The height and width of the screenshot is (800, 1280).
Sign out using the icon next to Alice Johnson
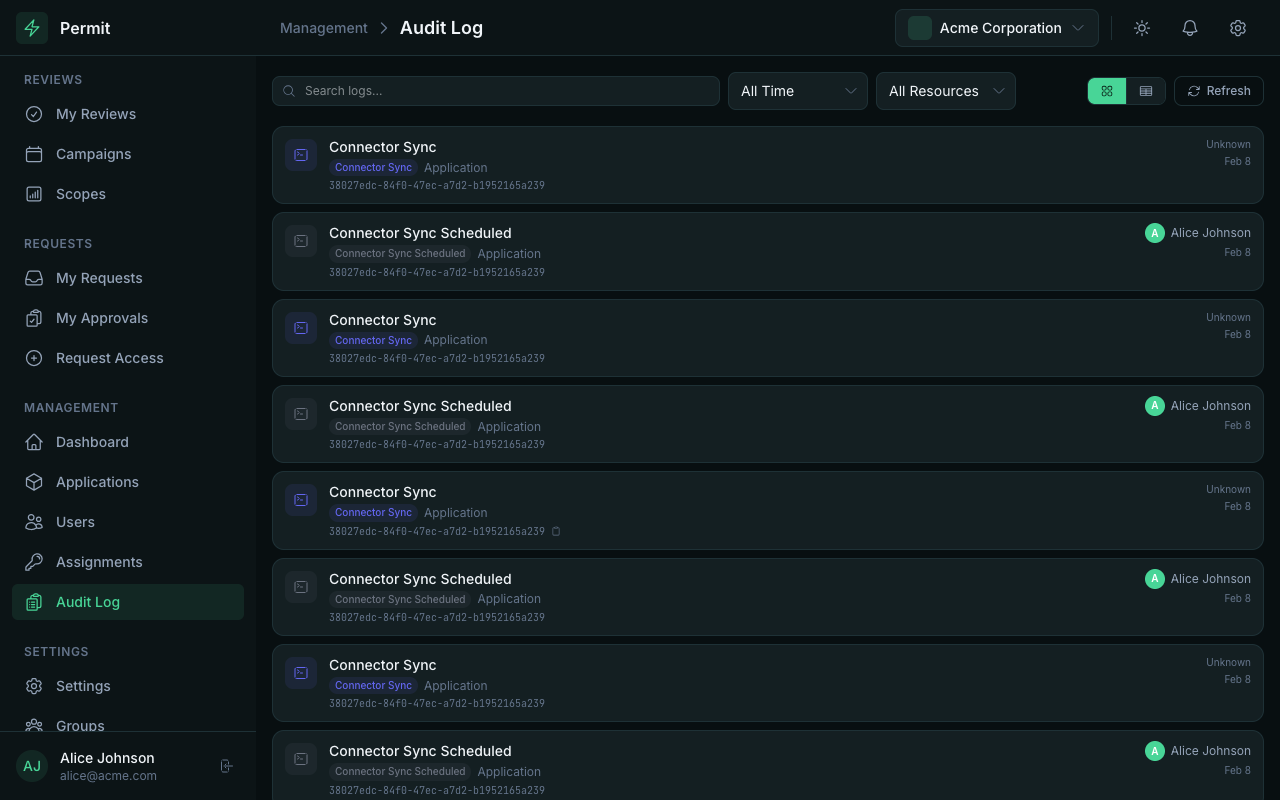(226, 765)
